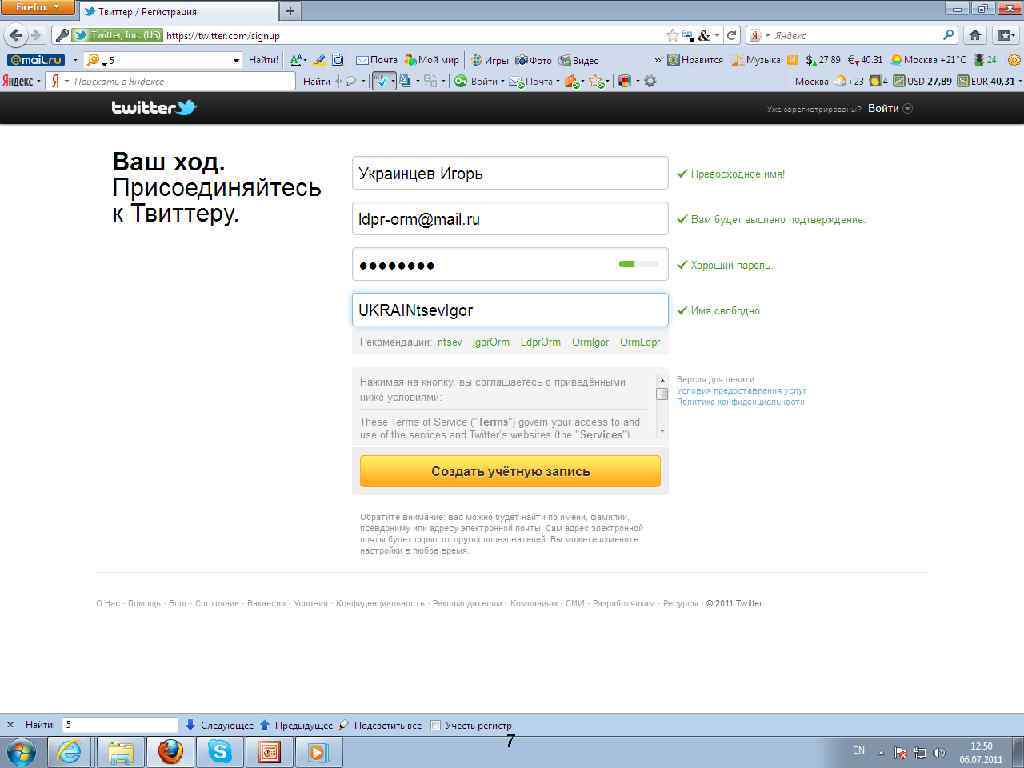This screenshot has height=768, width=1024.
Task: Open Skype from the taskbar
Action: [220, 753]
